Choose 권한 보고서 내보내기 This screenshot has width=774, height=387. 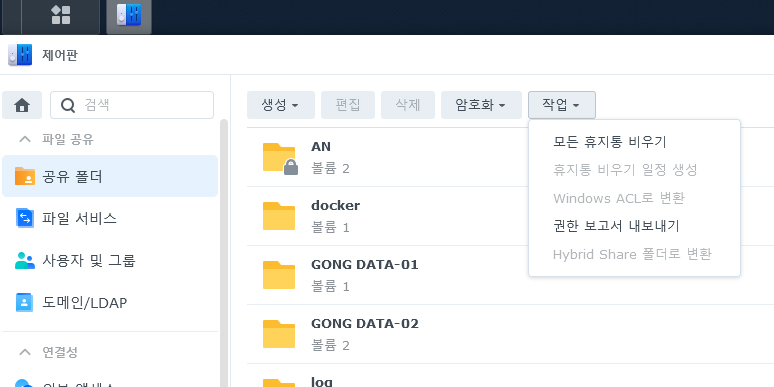[634, 226]
